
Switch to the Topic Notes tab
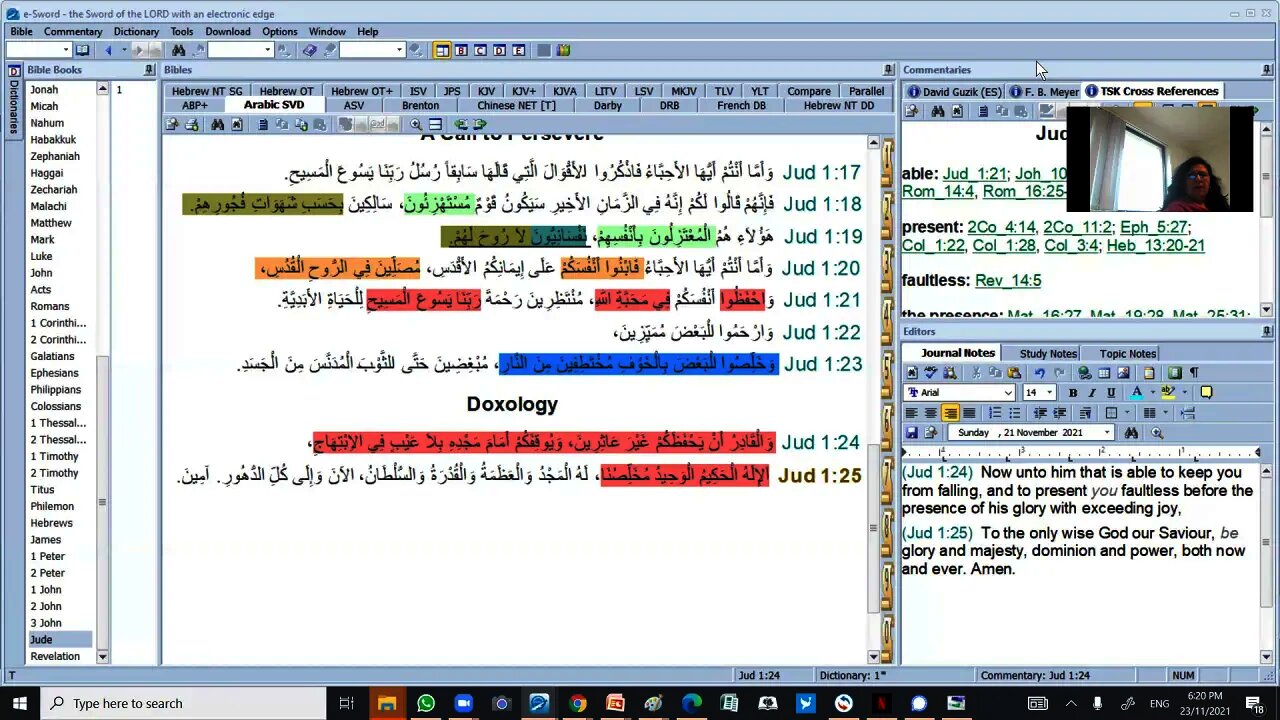pos(1128,353)
